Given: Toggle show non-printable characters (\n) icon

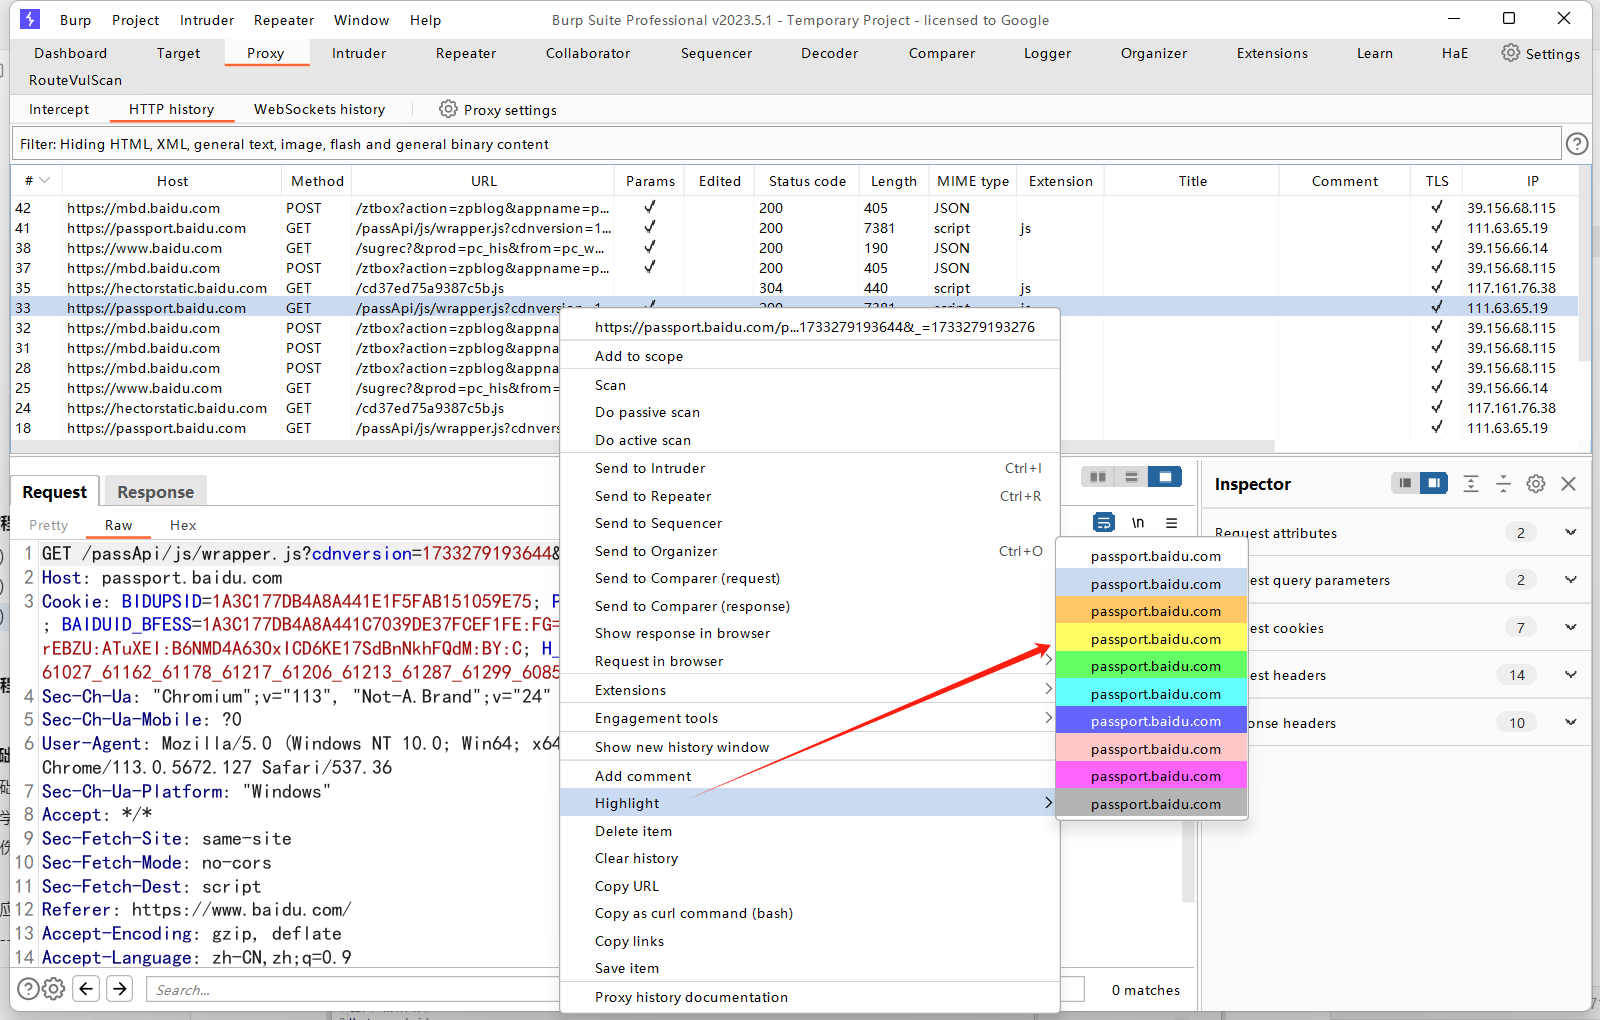Looking at the screenshot, I should click(x=1138, y=522).
